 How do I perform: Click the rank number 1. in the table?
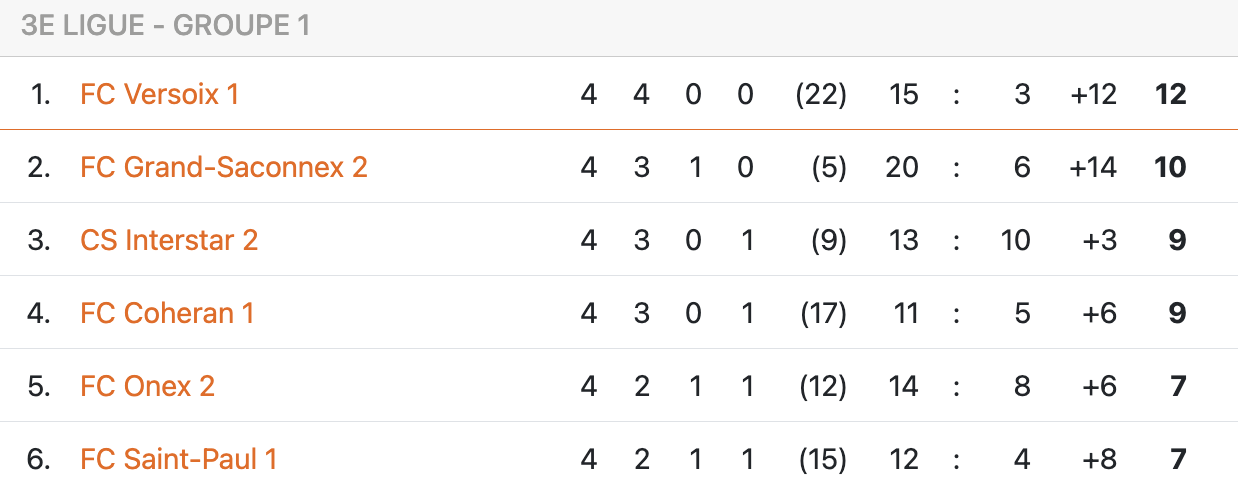pyautogui.click(x=40, y=94)
